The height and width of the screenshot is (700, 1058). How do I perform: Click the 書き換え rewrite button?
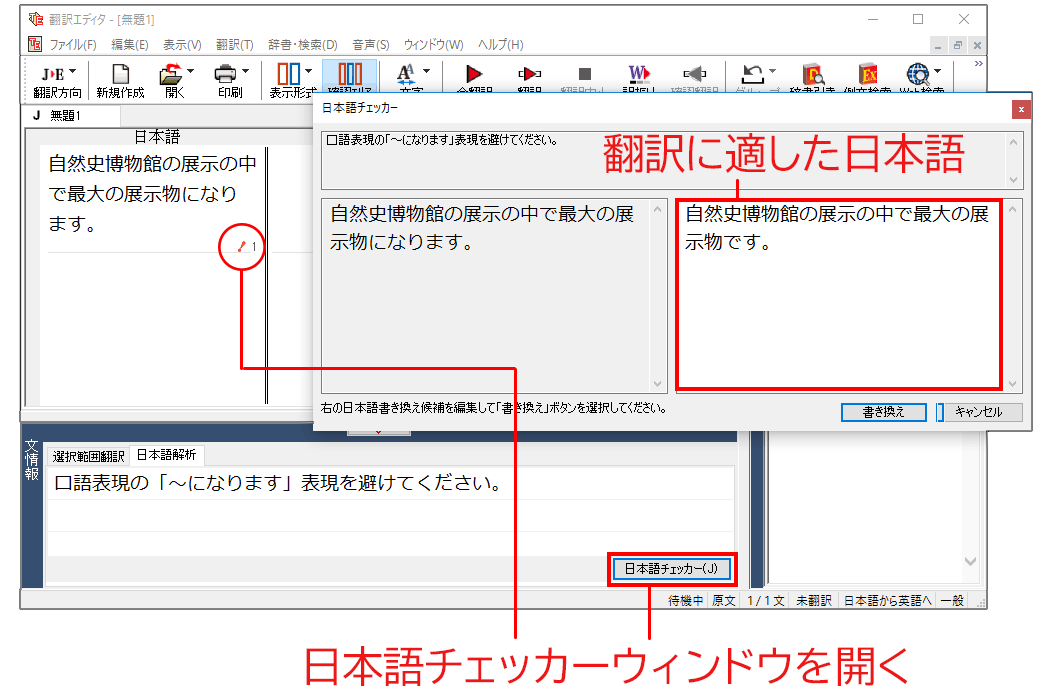pos(883,412)
